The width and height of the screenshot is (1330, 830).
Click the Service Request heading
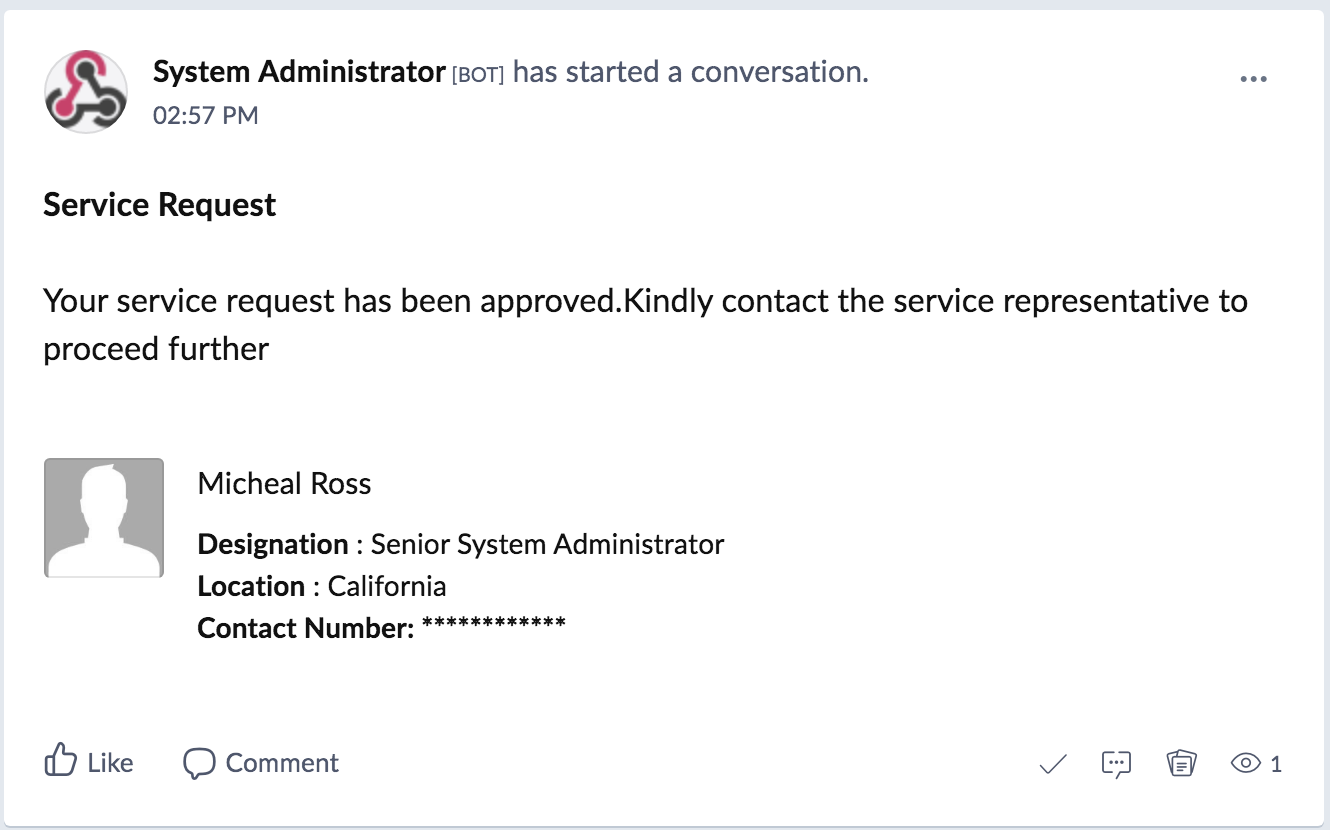tap(160, 205)
